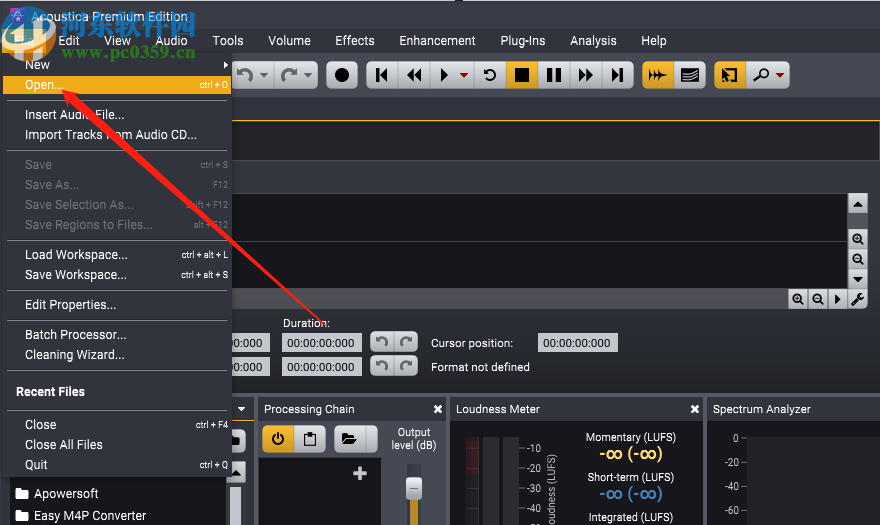Image resolution: width=880 pixels, height=525 pixels.
Task: Click horizontal zoom out magnifier
Action: (818, 299)
